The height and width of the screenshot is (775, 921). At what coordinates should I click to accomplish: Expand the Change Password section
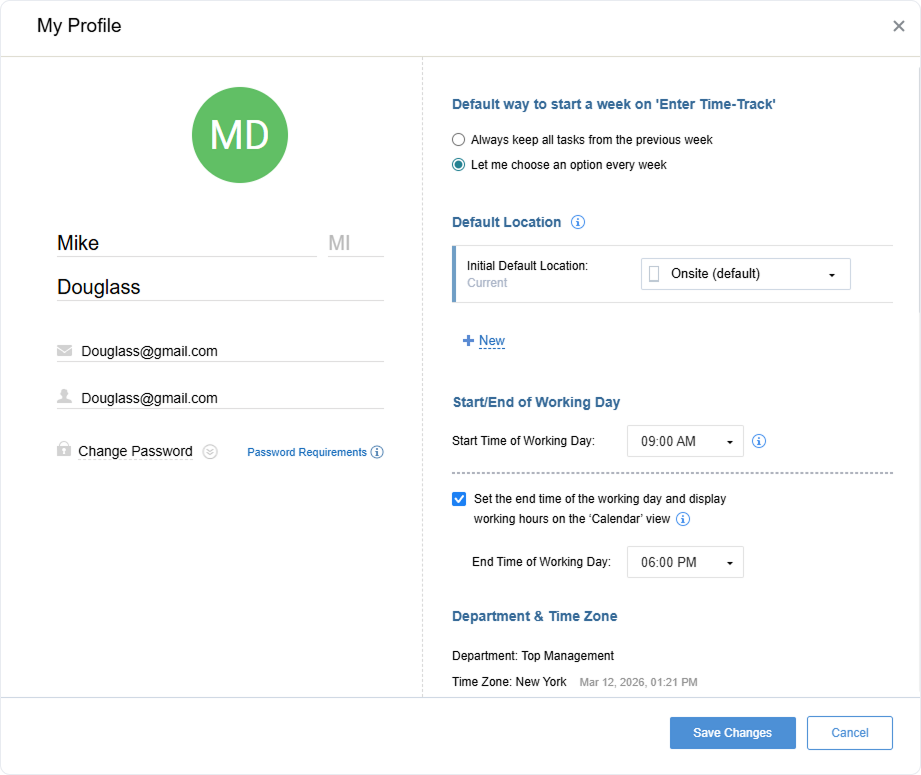(x=210, y=451)
